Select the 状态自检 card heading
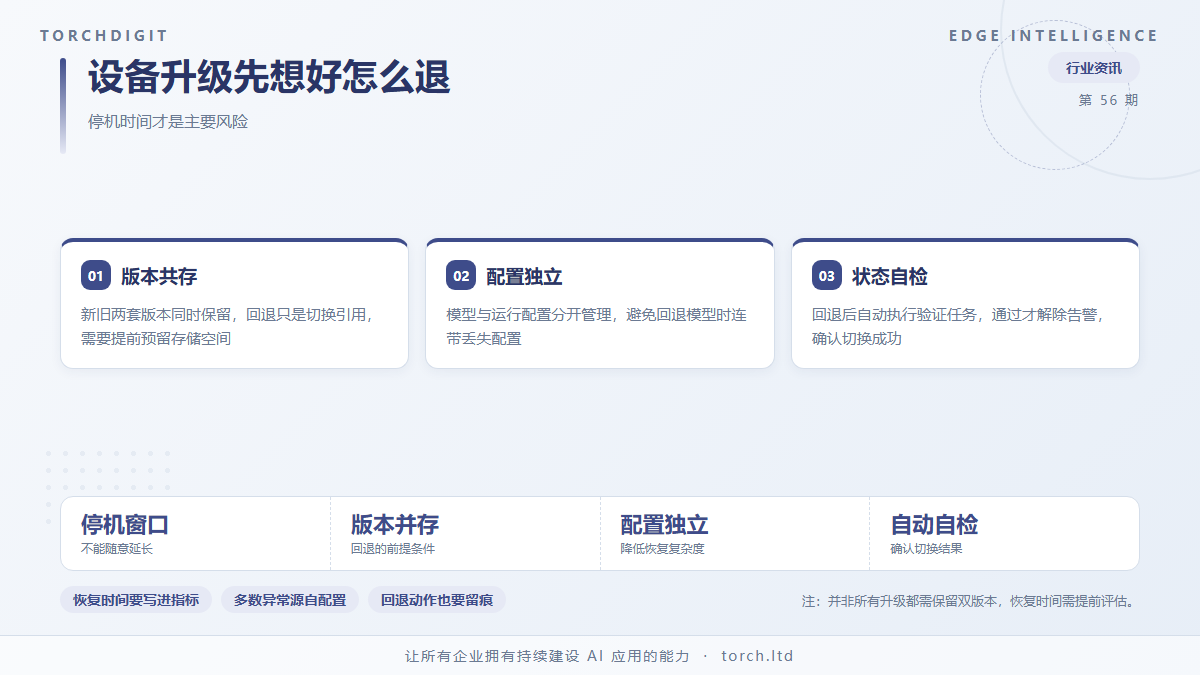Screen dimensions: 1200x675 click(890, 277)
